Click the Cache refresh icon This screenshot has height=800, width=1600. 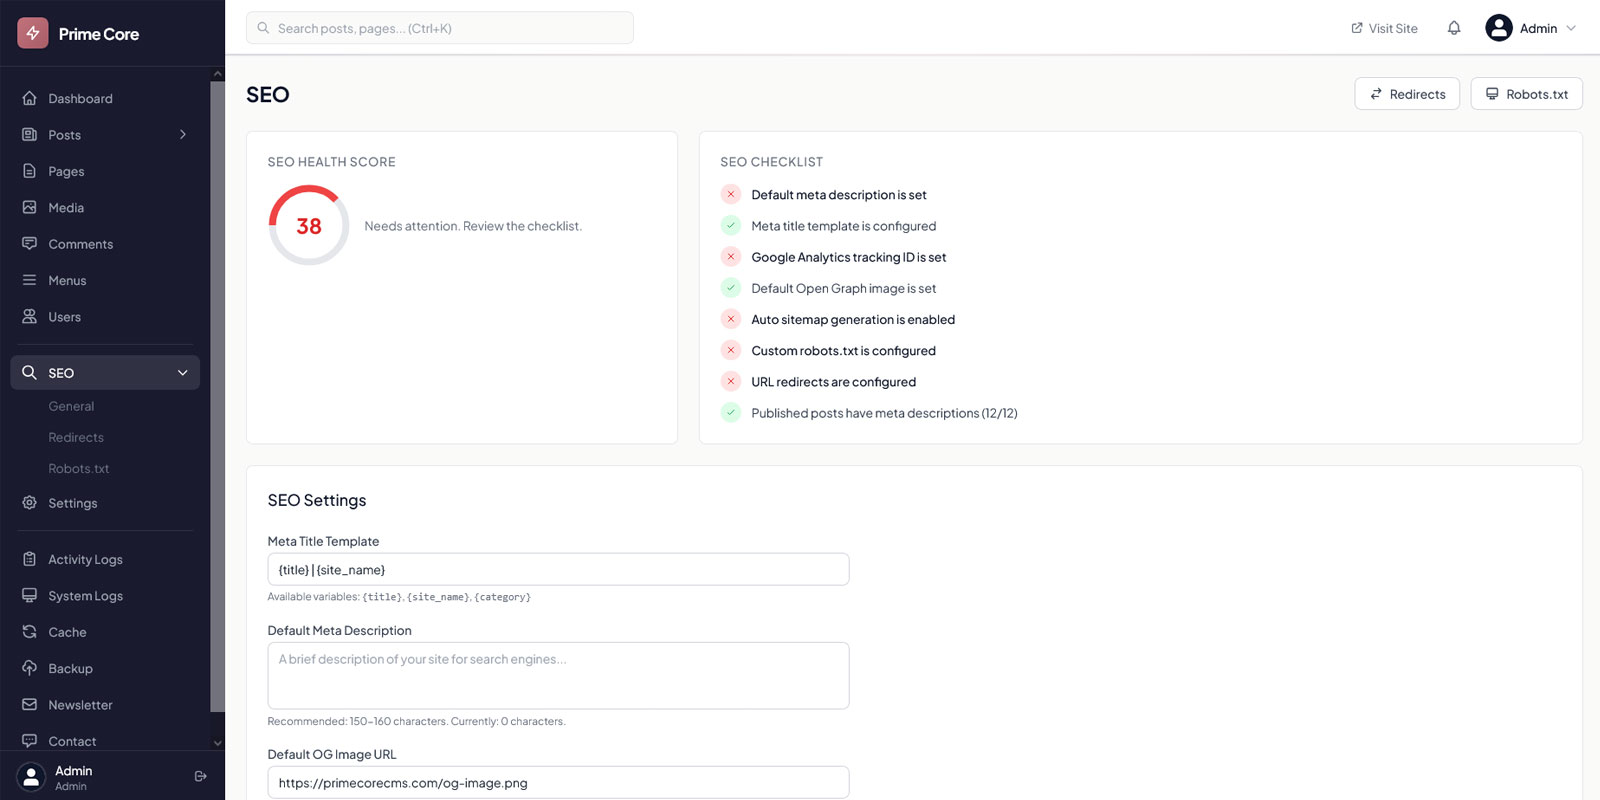click(30, 632)
